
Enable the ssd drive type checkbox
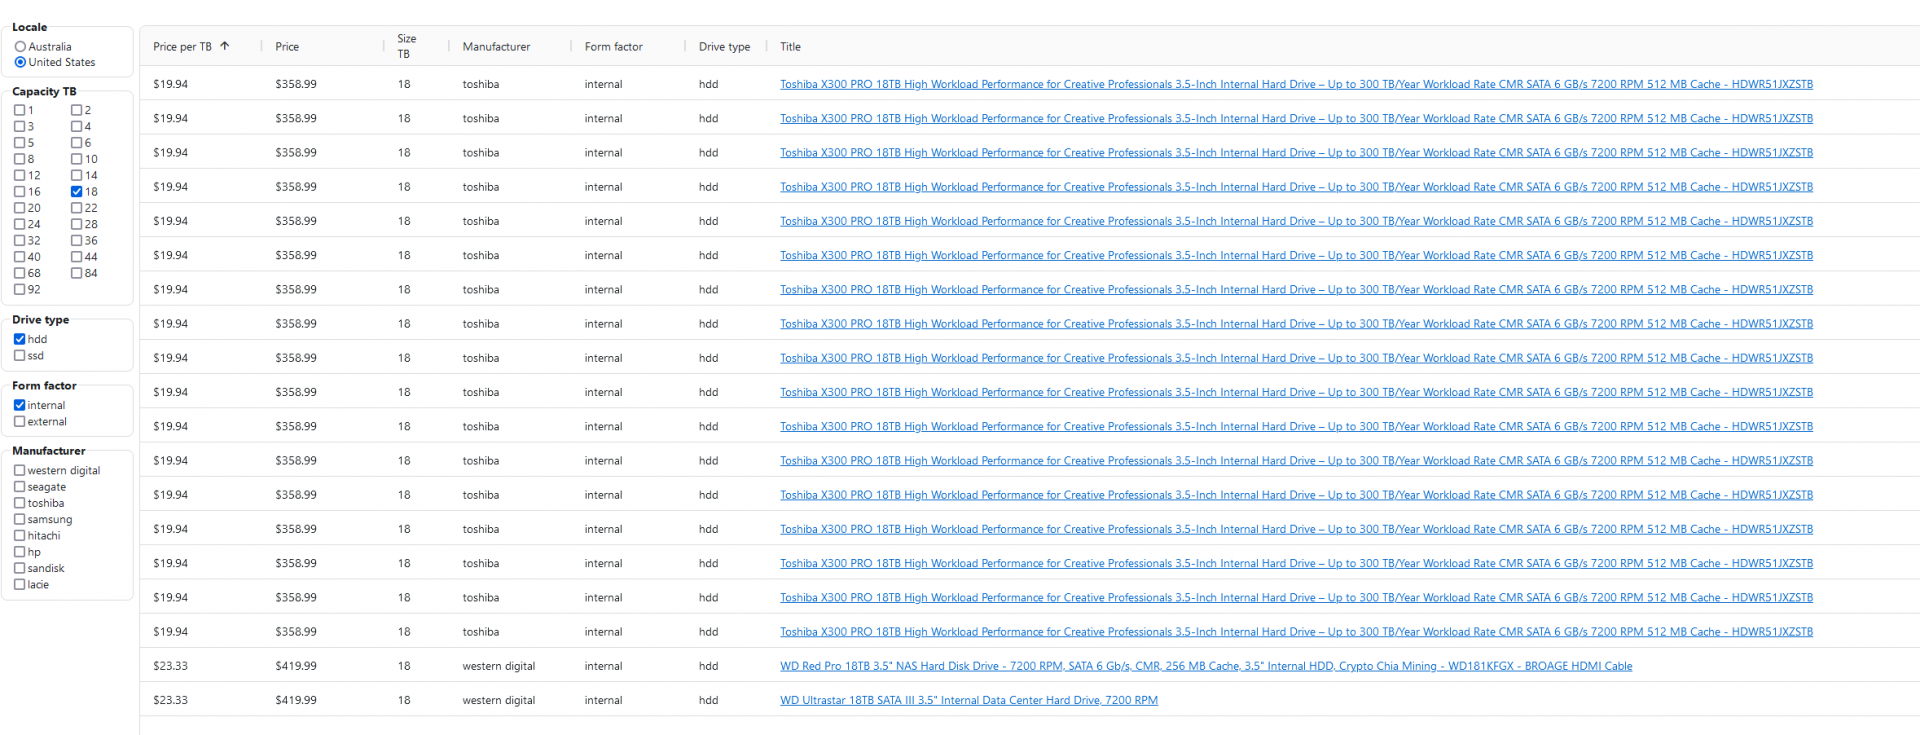click(19, 355)
